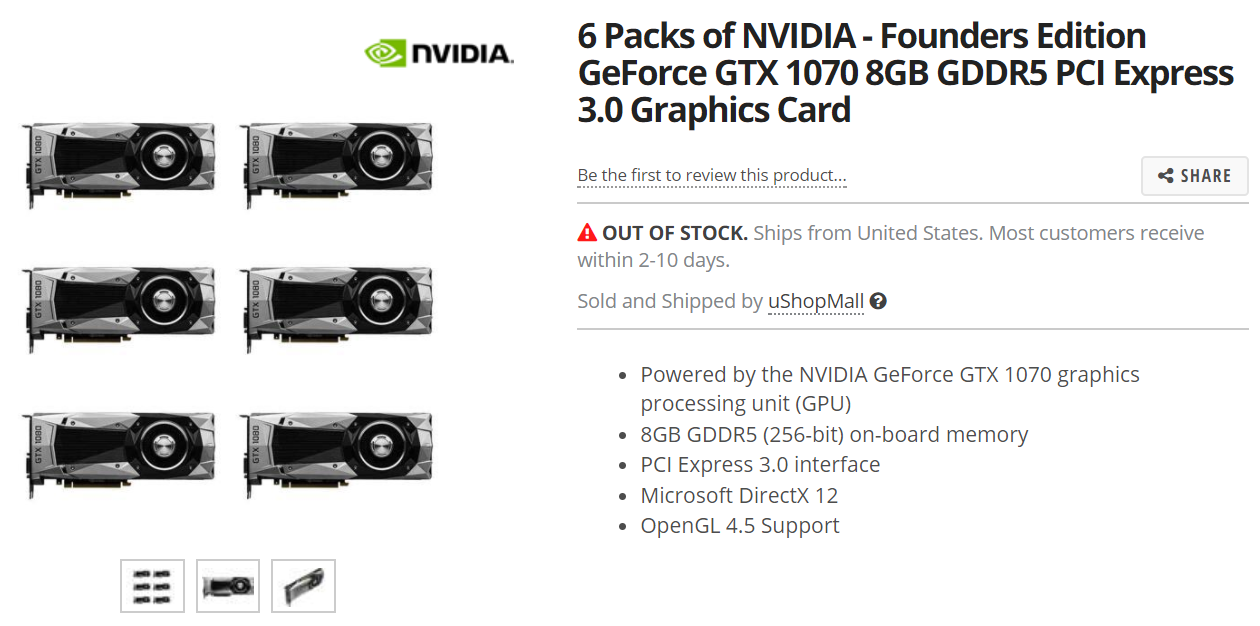Click the NVIDIA logo at top
The image size is (1260, 626).
(439, 53)
